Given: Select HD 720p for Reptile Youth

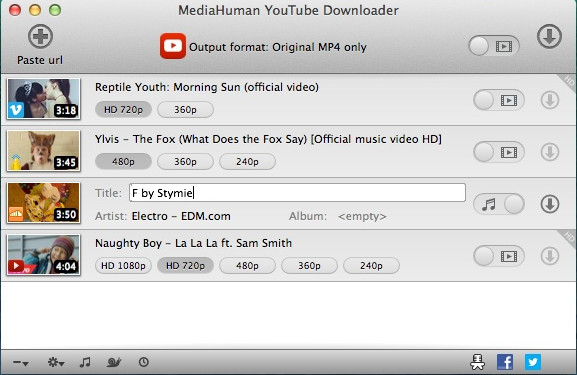Looking at the screenshot, I should 123,110.
